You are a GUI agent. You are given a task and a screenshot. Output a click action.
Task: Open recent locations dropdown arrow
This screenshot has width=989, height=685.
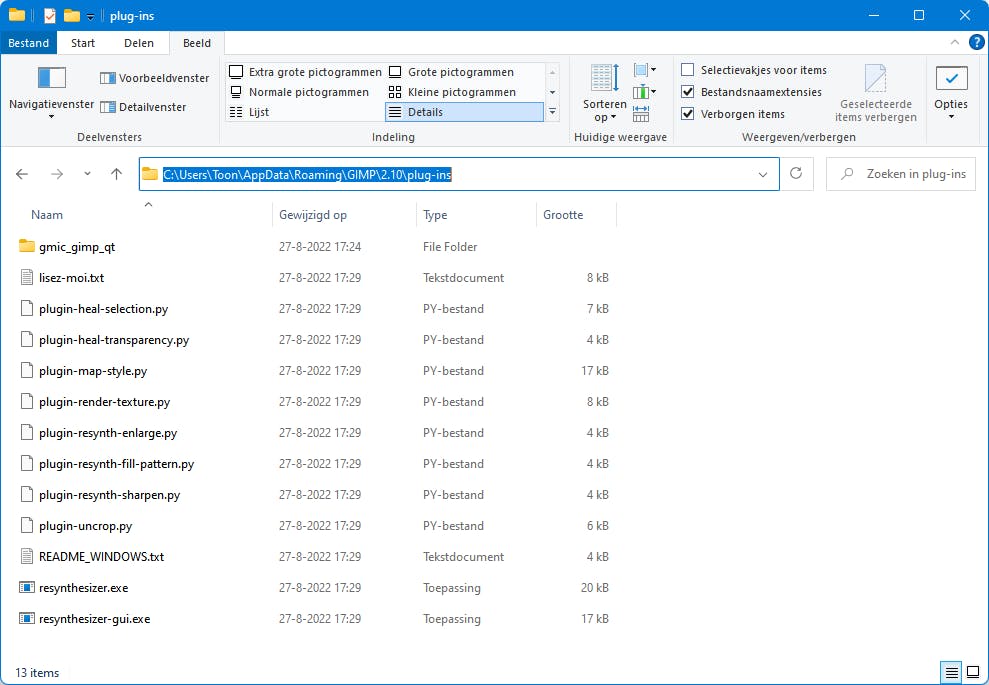87,174
